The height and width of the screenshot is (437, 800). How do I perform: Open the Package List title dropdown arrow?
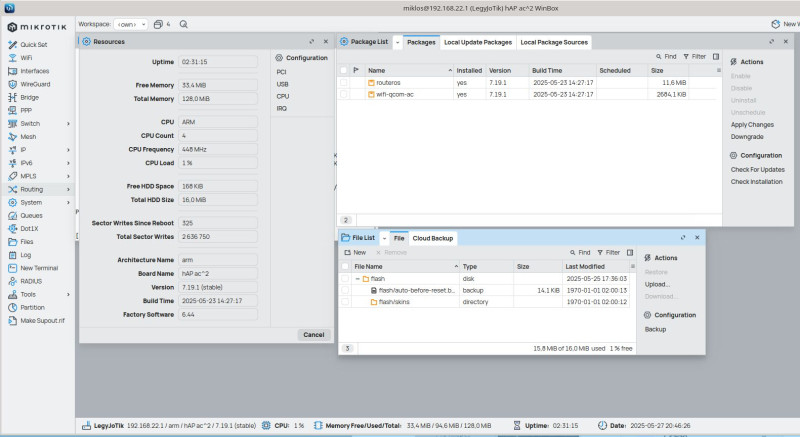[x=397, y=42]
